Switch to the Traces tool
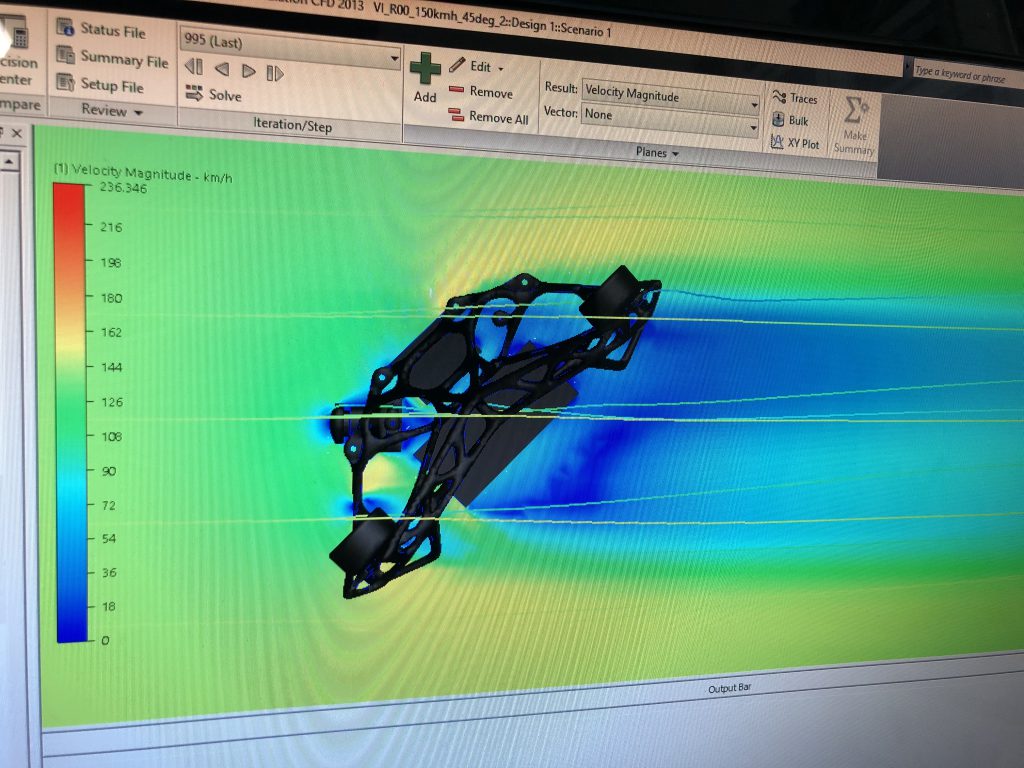Image resolution: width=1024 pixels, height=768 pixels. pos(794,98)
